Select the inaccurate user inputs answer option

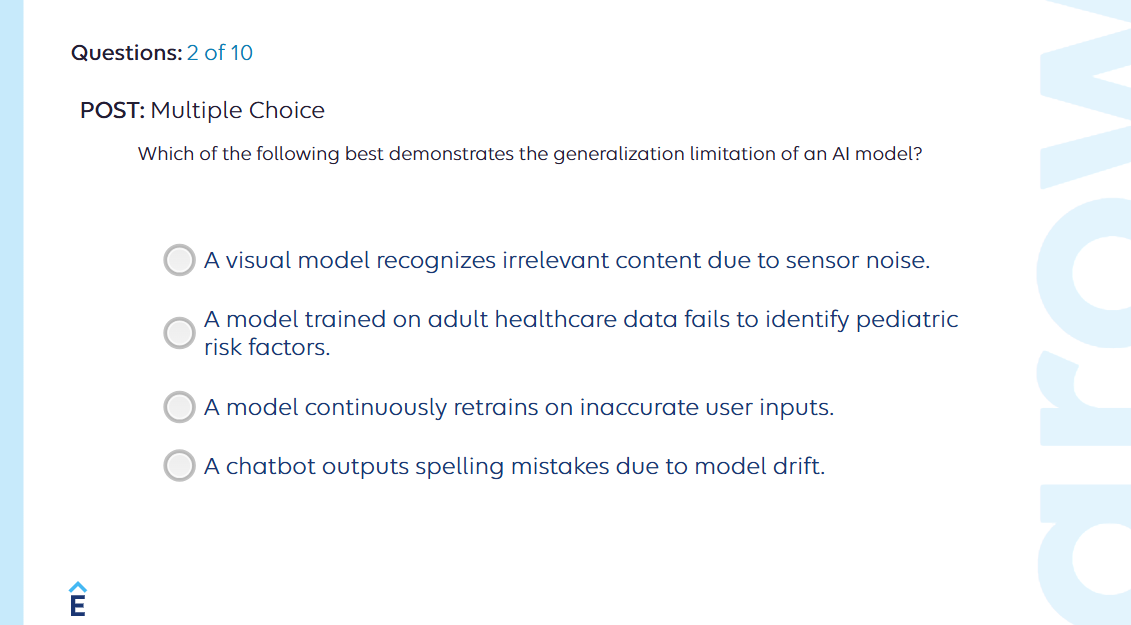[x=178, y=407]
